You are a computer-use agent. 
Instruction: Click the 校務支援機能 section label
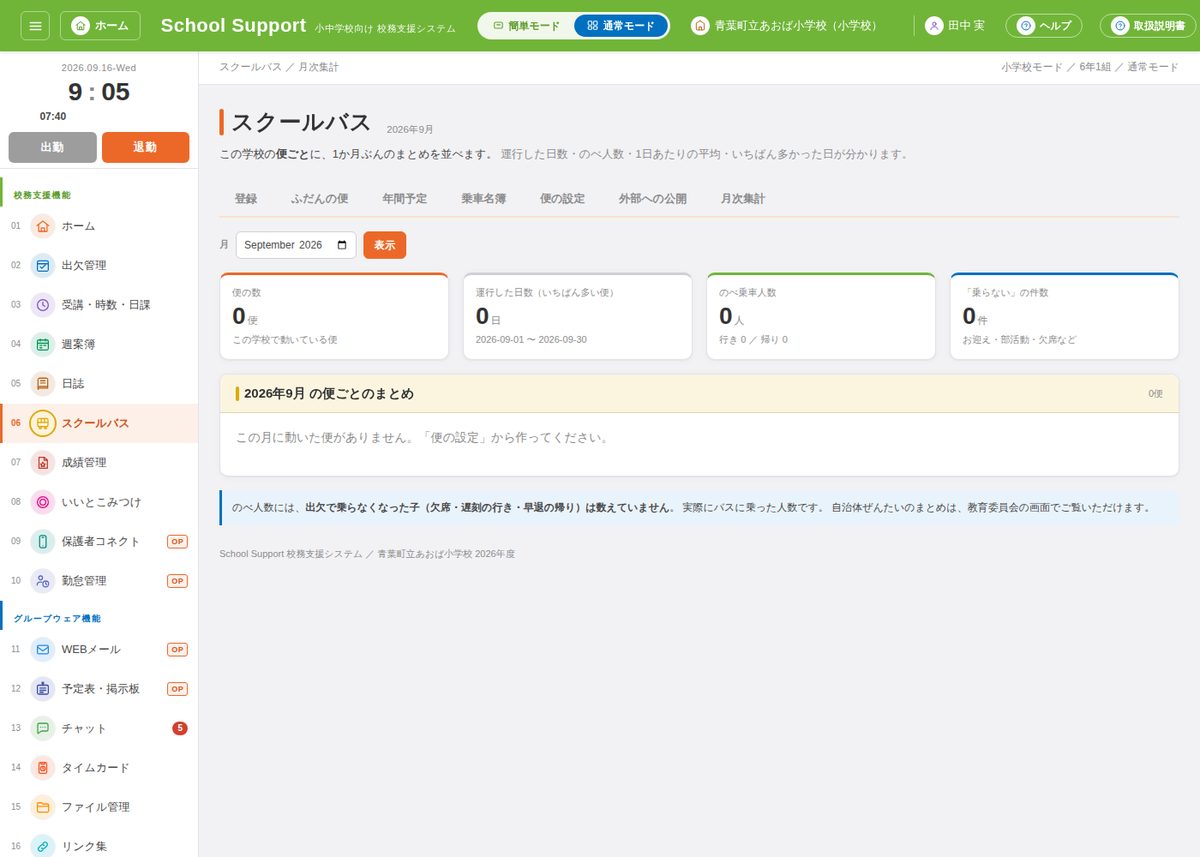[x=42, y=195]
